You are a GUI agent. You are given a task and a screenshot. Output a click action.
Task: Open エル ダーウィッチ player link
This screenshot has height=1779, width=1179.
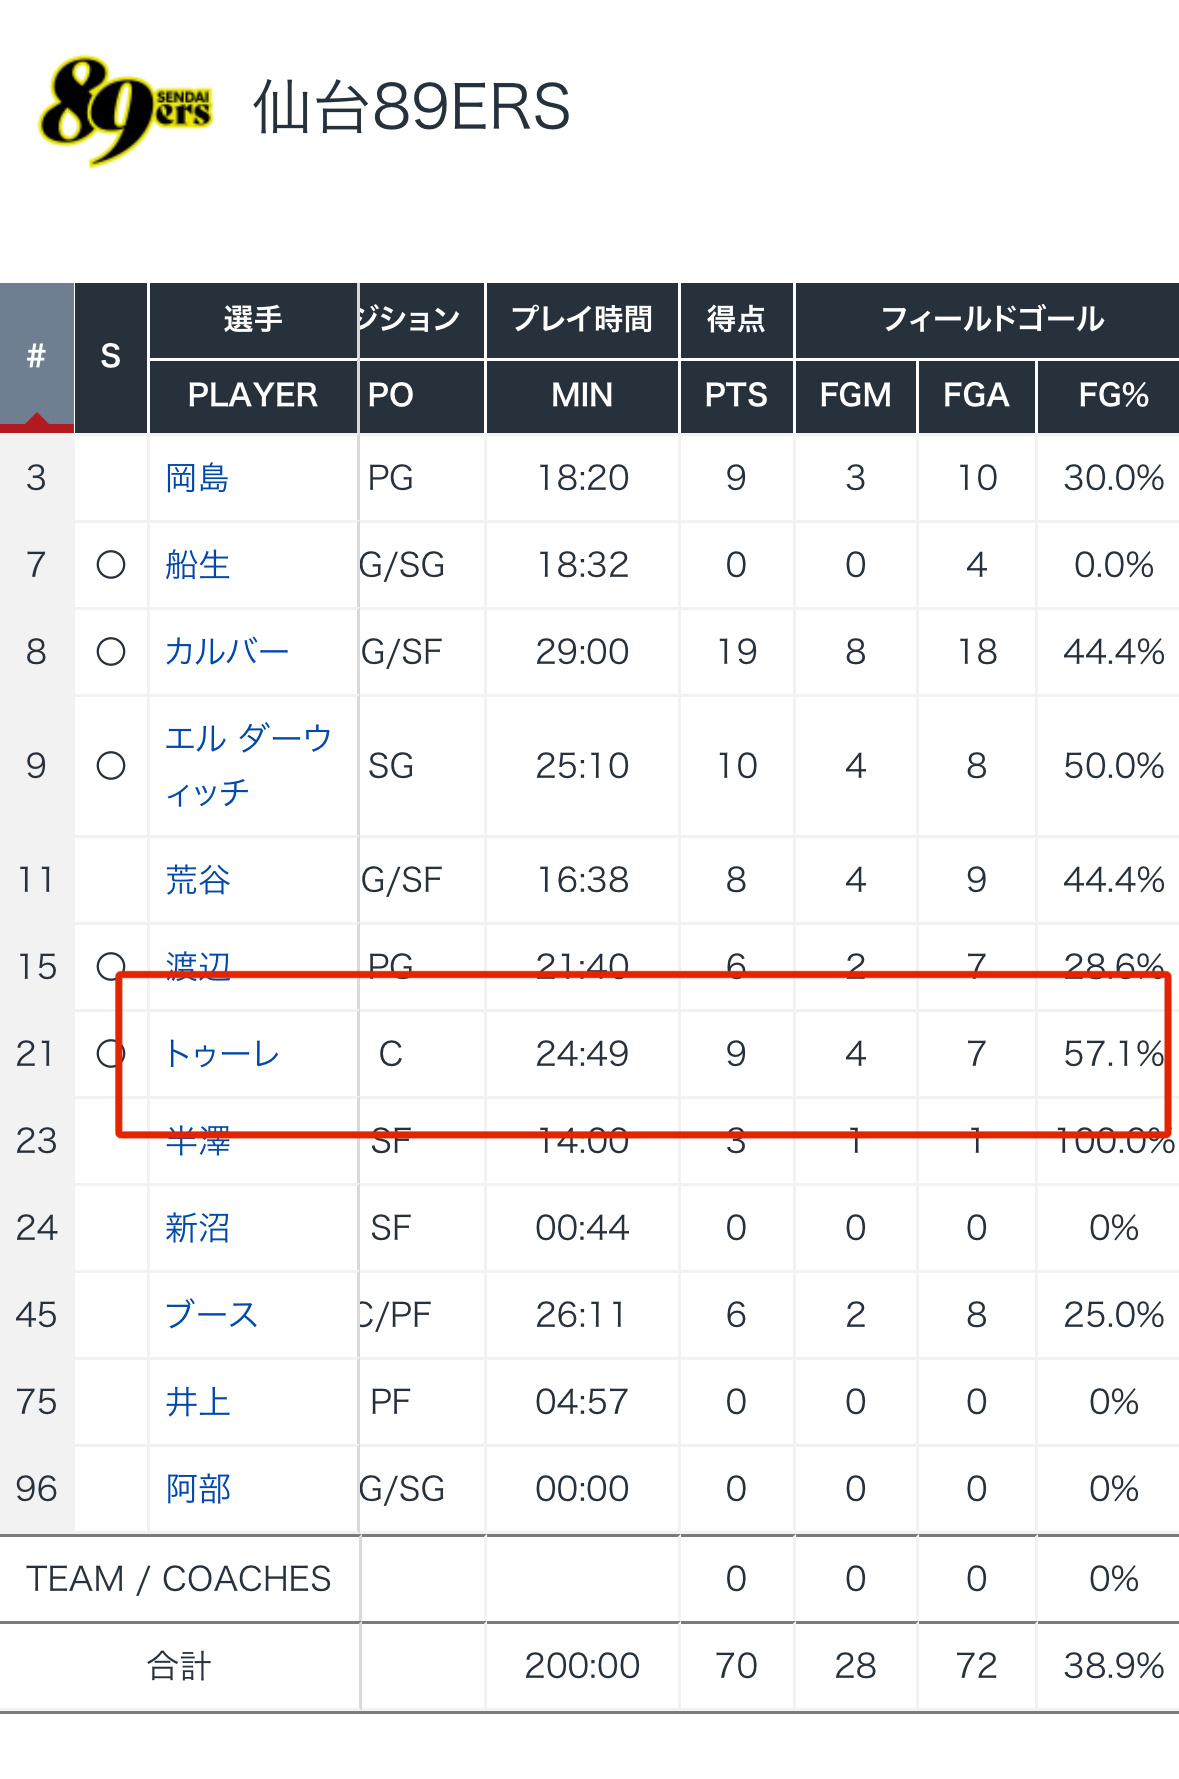pos(248,766)
